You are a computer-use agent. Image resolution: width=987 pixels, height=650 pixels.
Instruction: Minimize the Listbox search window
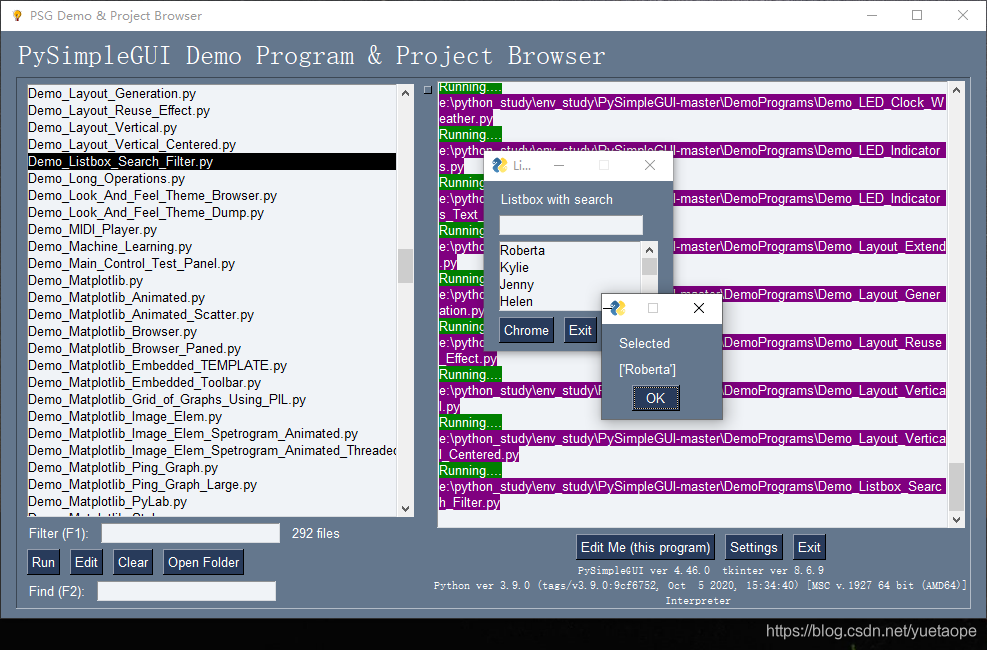tap(559, 165)
